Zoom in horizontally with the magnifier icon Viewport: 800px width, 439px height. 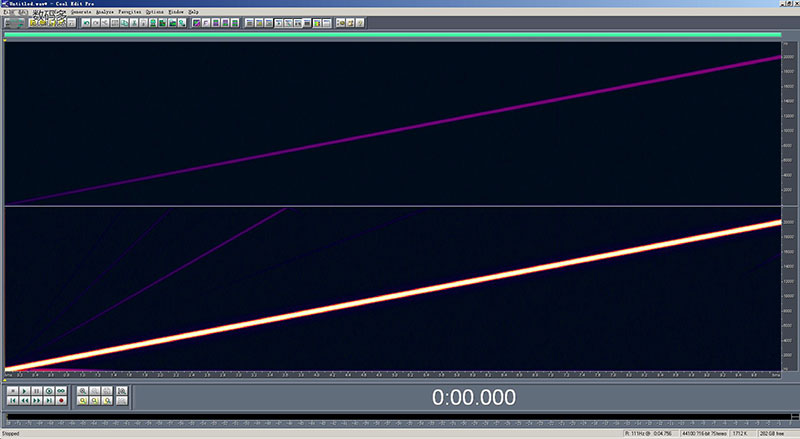coord(83,390)
